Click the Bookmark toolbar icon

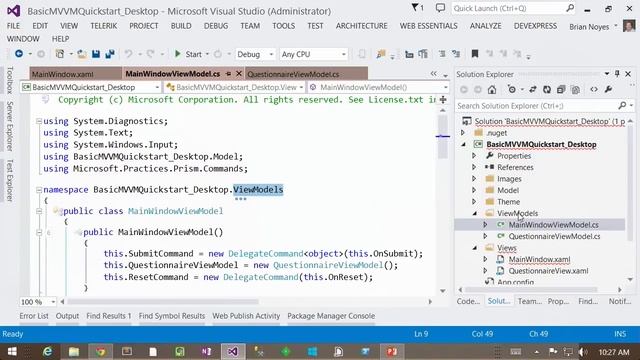pos(475,54)
